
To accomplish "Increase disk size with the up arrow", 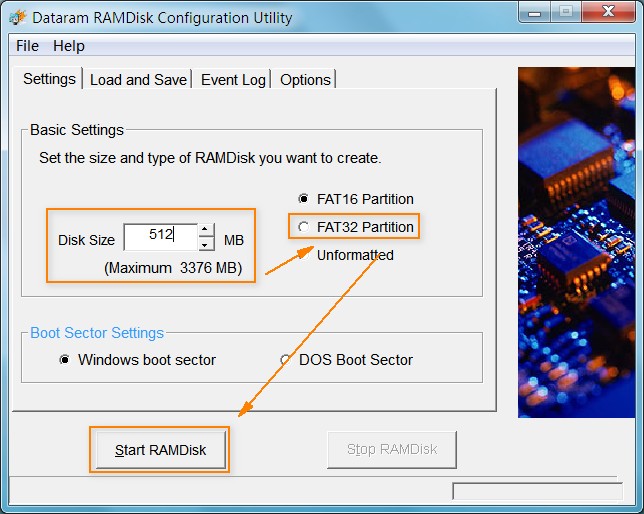I will [x=205, y=229].
